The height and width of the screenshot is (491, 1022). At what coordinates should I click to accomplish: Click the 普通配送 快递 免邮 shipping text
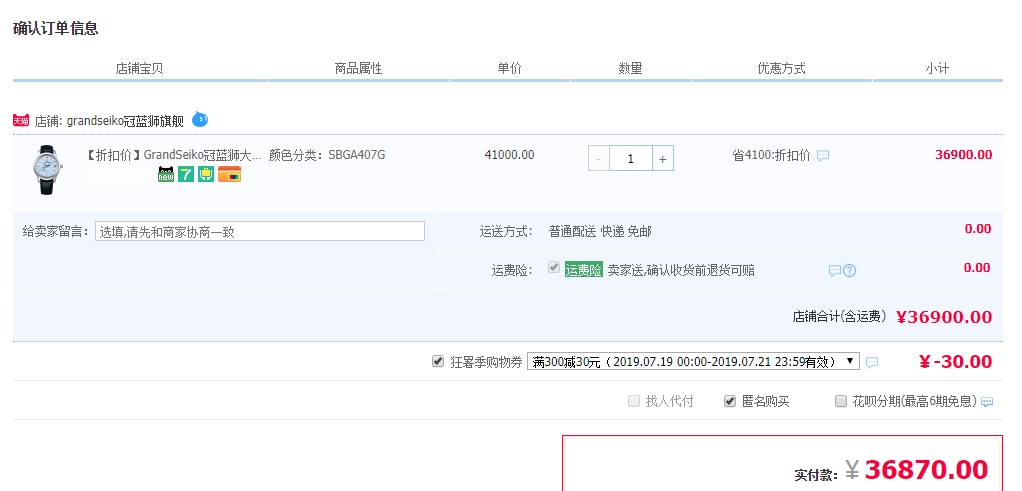[x=600, y=231]
